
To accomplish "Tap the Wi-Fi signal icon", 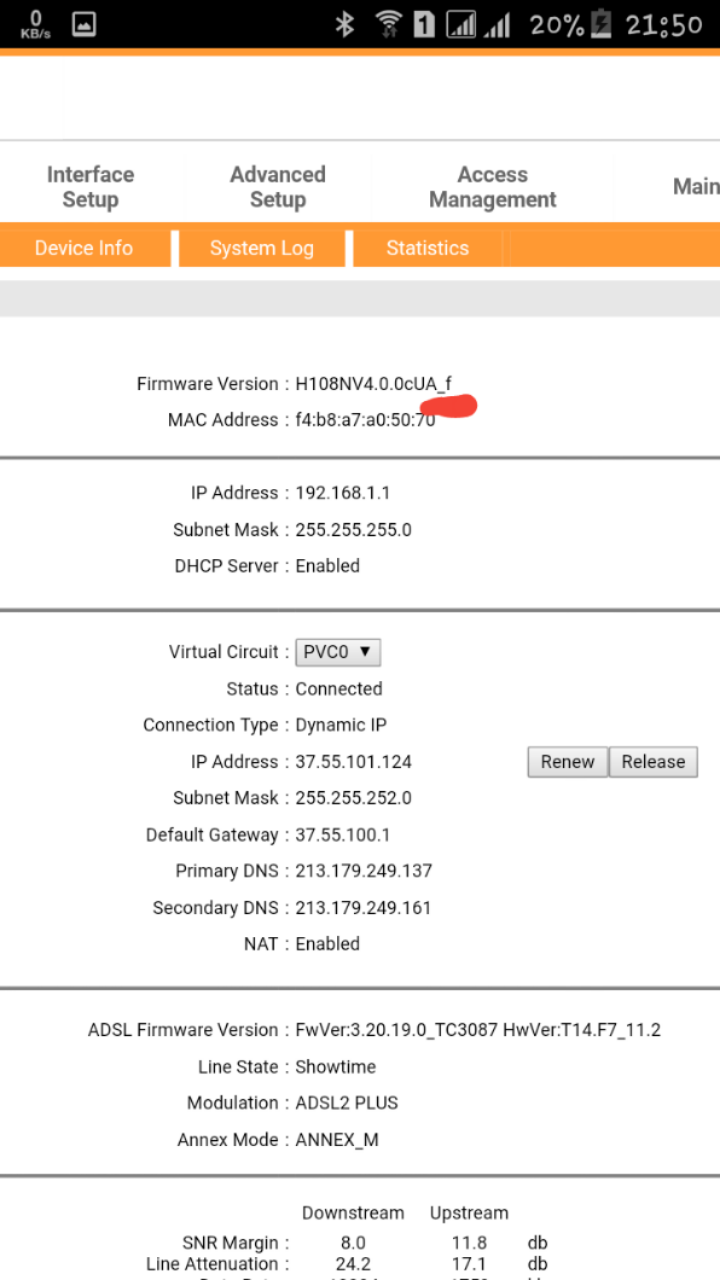I will pyautogui.click(x=389, y=24).
